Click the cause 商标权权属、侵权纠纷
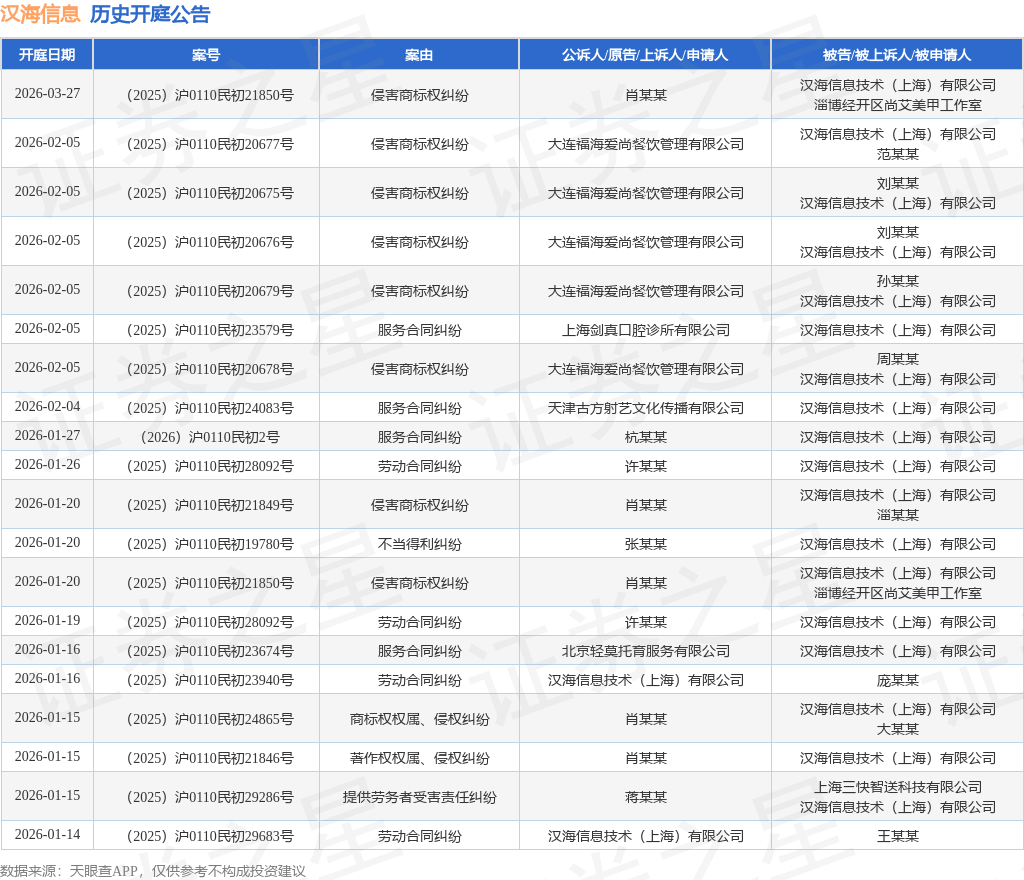The image size is (1024, 880). 419,719
